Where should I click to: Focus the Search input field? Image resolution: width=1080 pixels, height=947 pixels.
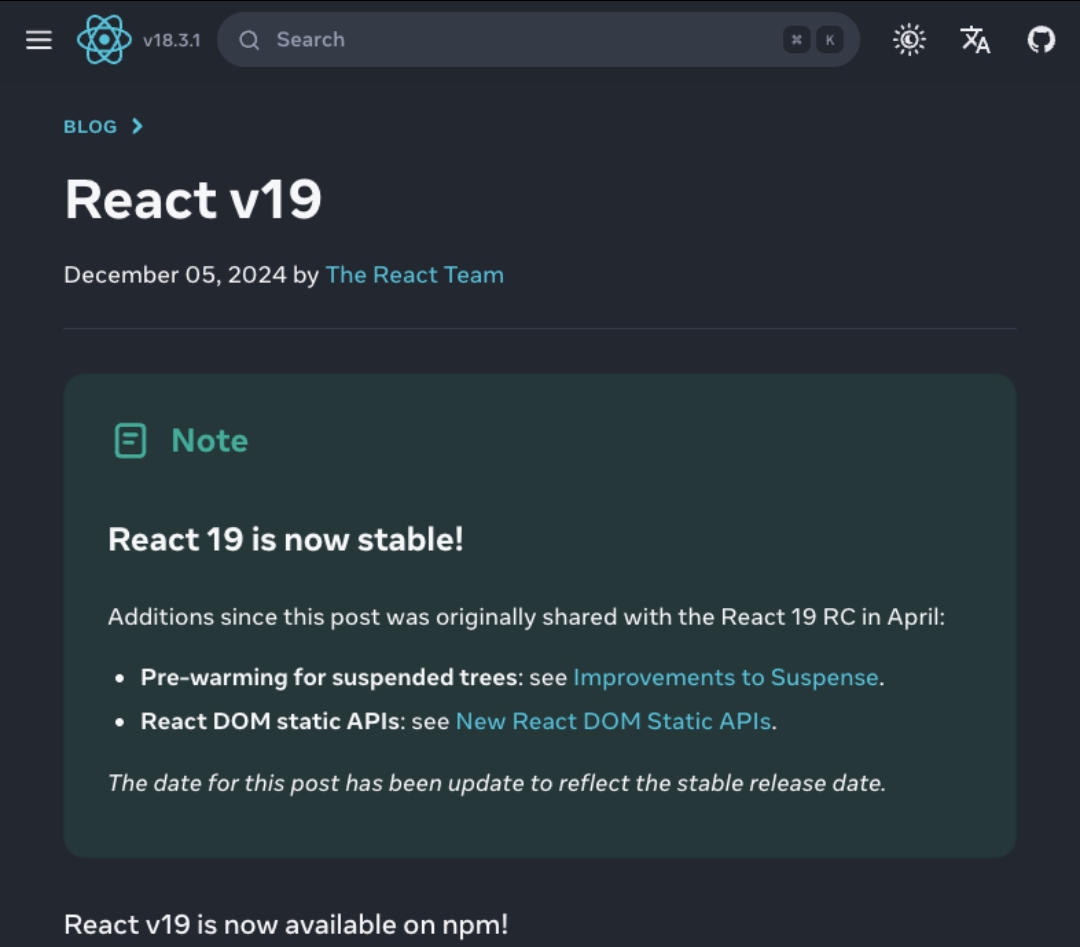[538, 40]
